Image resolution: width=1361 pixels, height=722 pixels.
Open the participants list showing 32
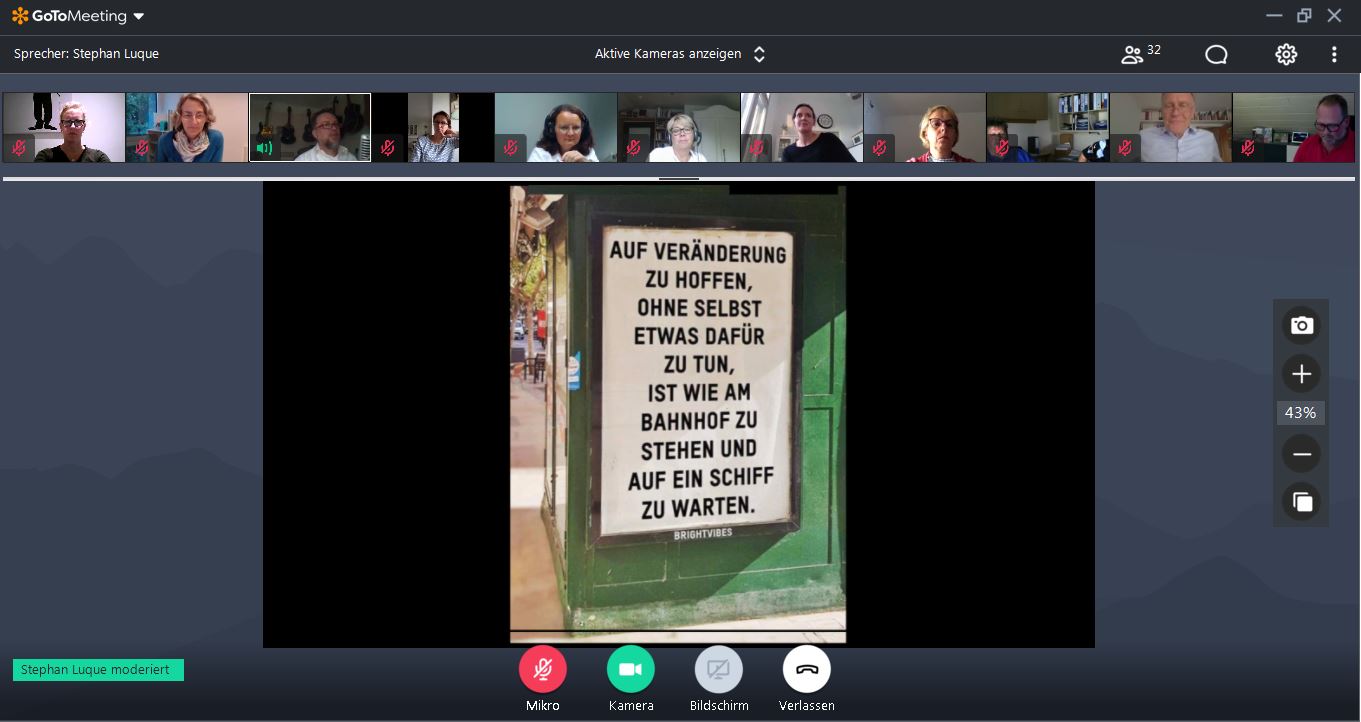coord(1140,54)
